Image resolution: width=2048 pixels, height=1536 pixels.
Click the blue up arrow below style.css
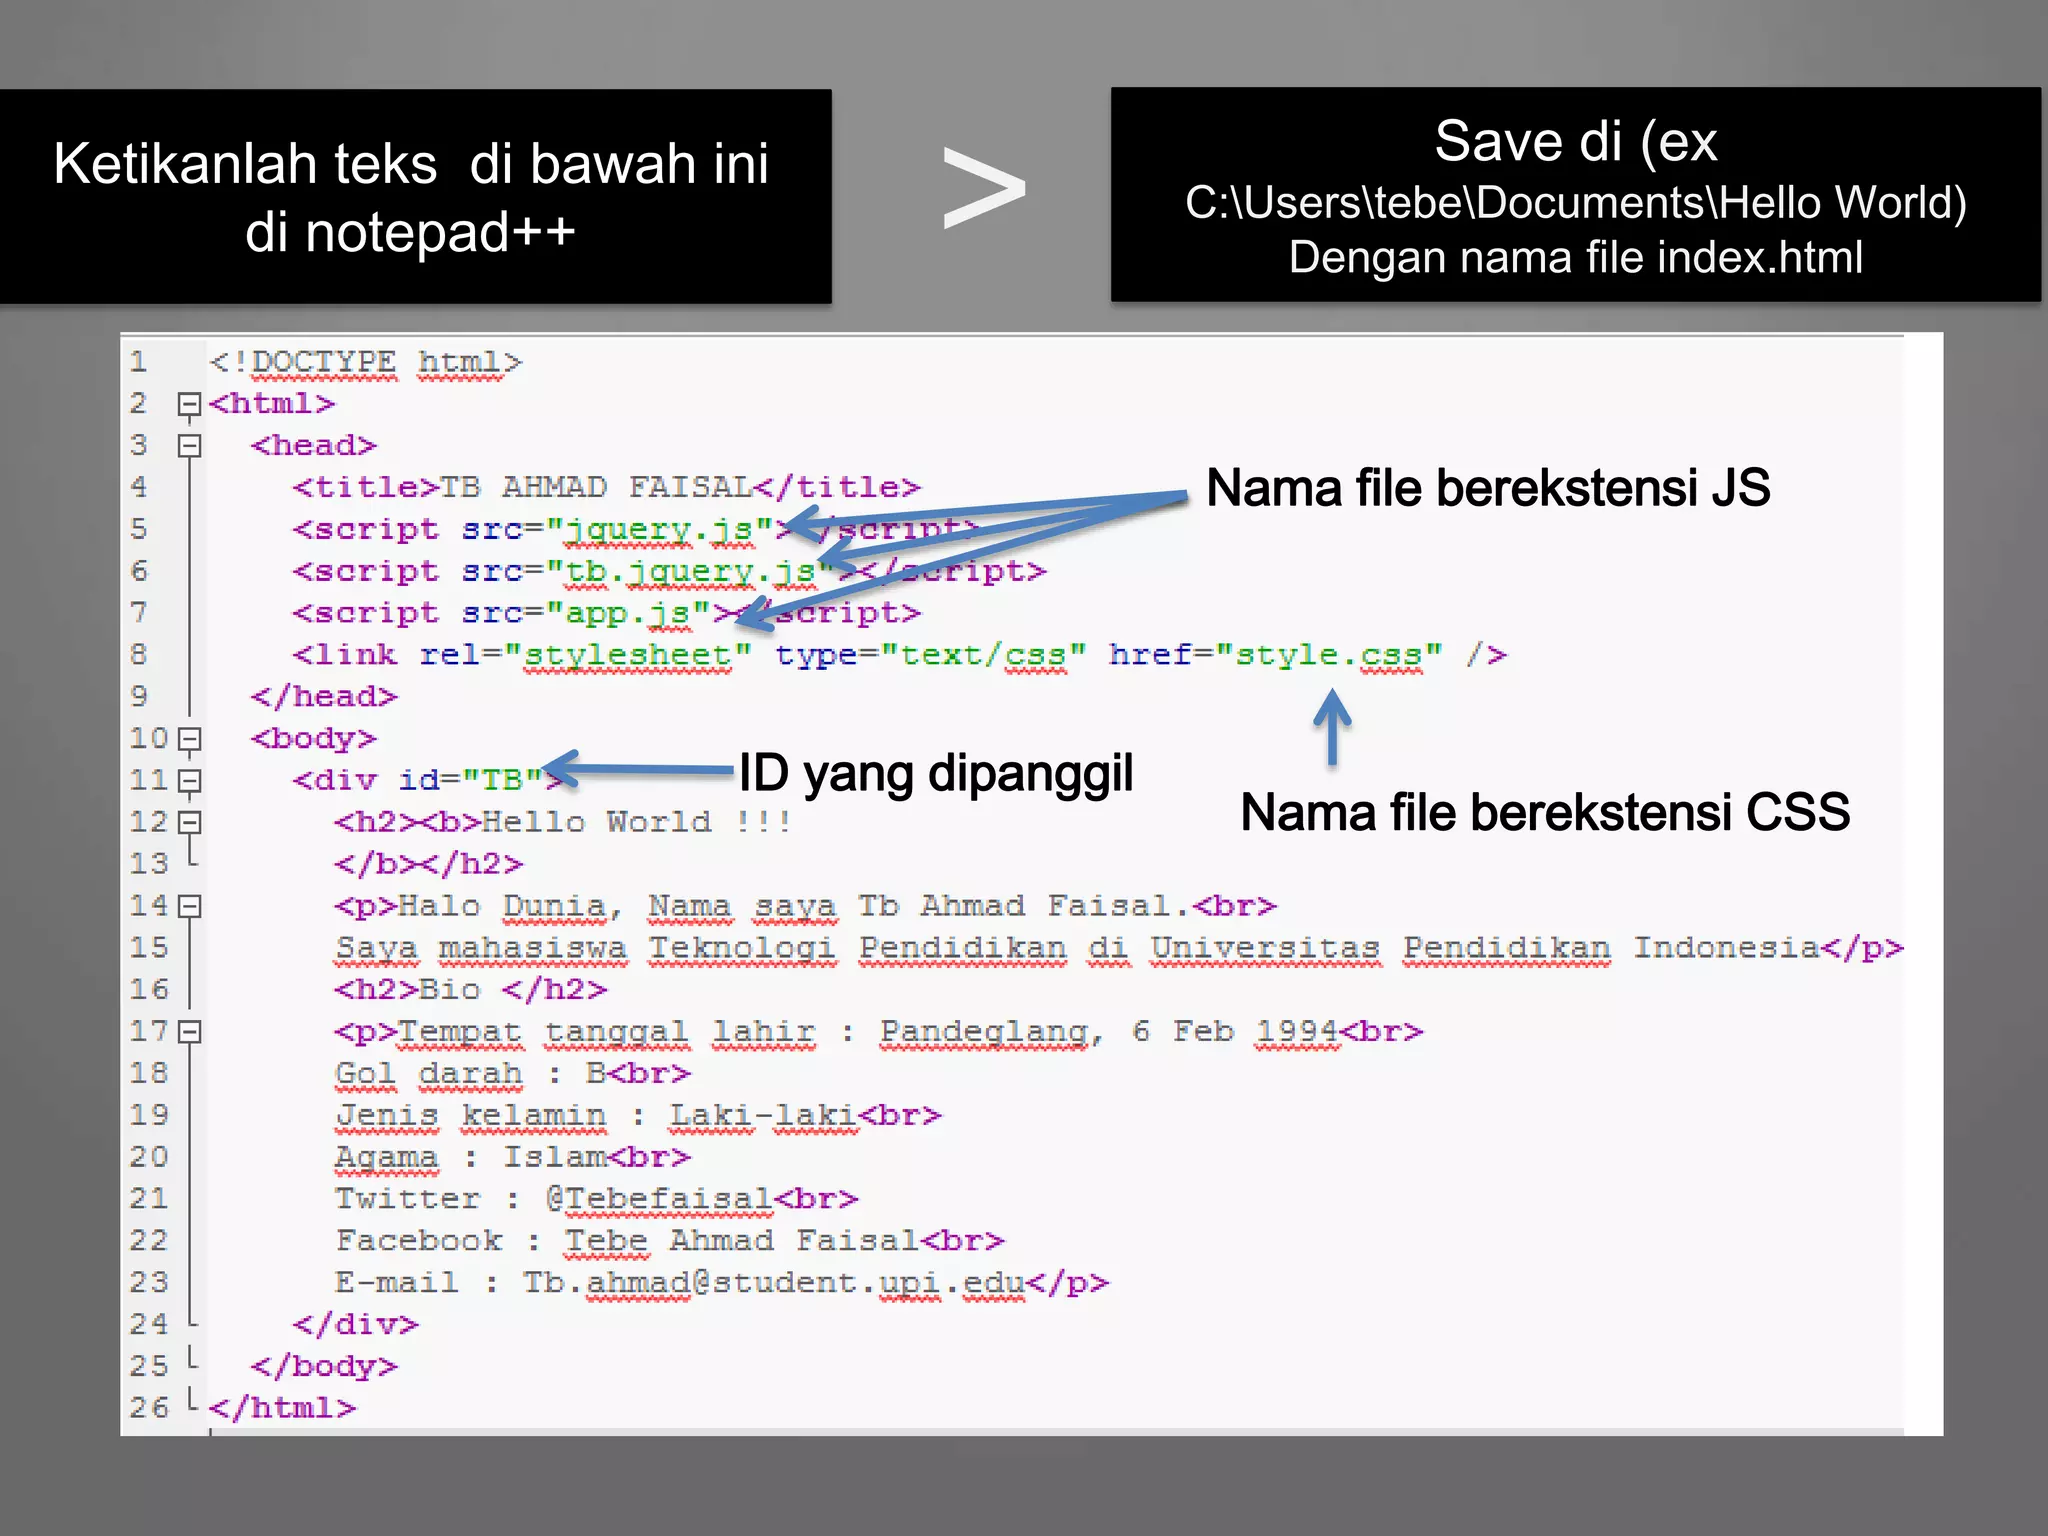[1332, 726]
